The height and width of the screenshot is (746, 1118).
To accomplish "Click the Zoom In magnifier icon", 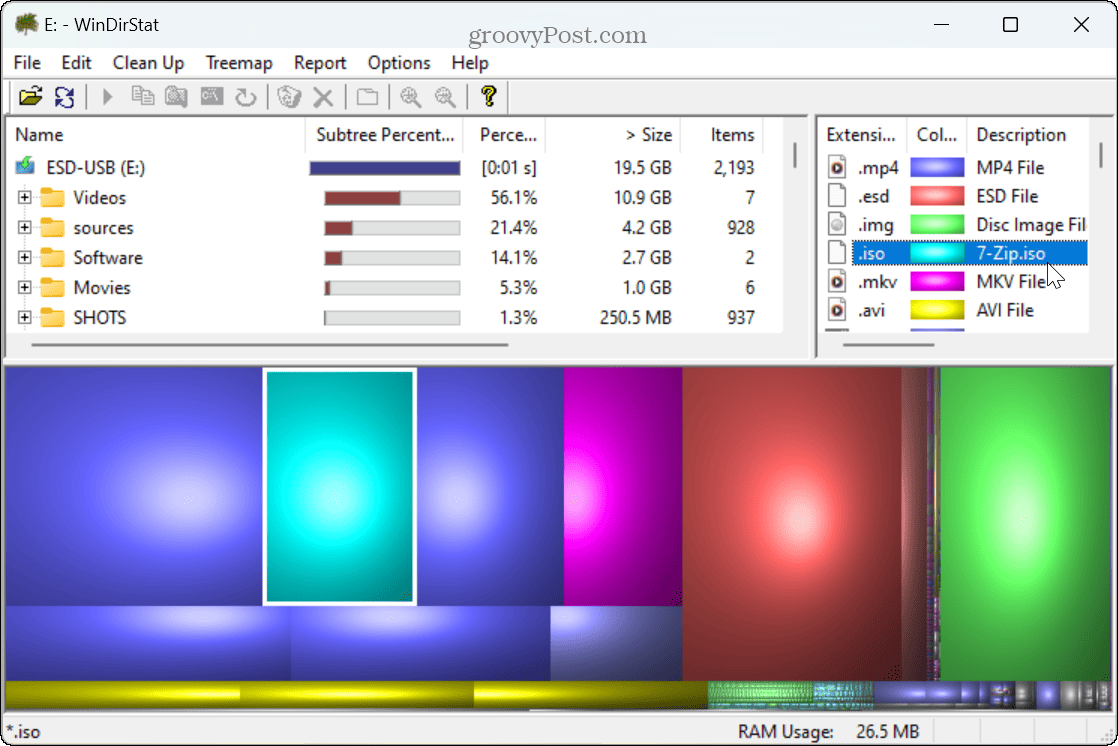I will click(410, 97).
